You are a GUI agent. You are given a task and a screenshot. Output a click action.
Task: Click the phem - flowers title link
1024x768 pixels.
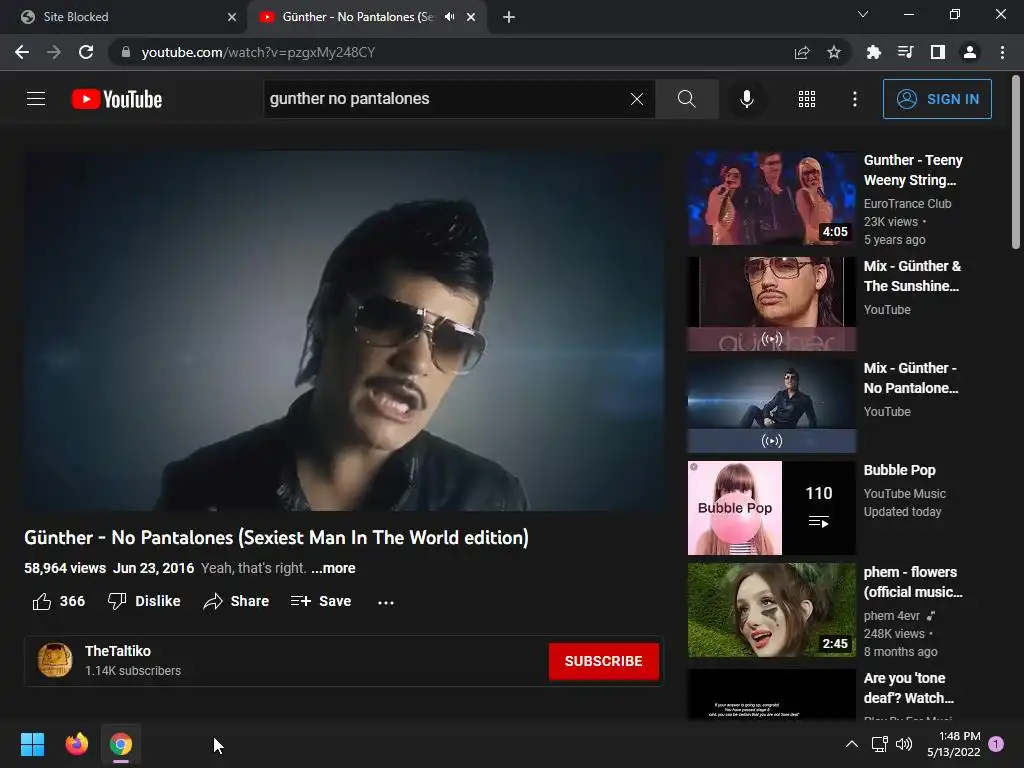913,582
